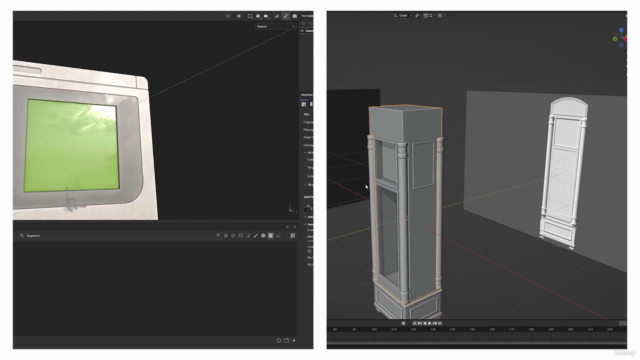This screenshot has height=360, width=640.
Task: Select the highlighted texture set row
Action: [x=307, y=31]
